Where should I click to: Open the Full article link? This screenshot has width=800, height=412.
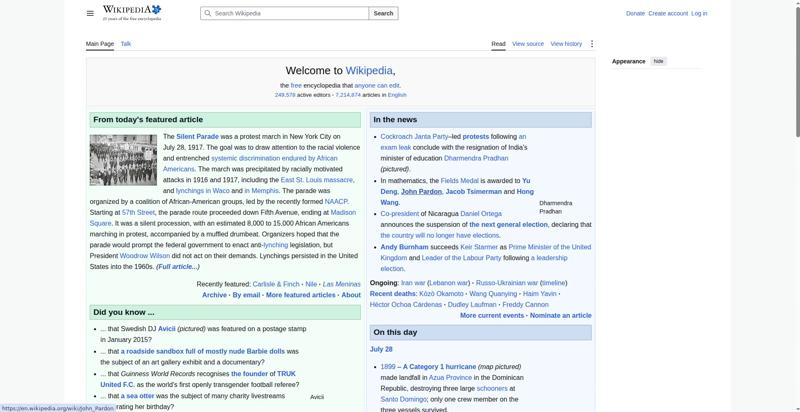click(x=178, y=267)
